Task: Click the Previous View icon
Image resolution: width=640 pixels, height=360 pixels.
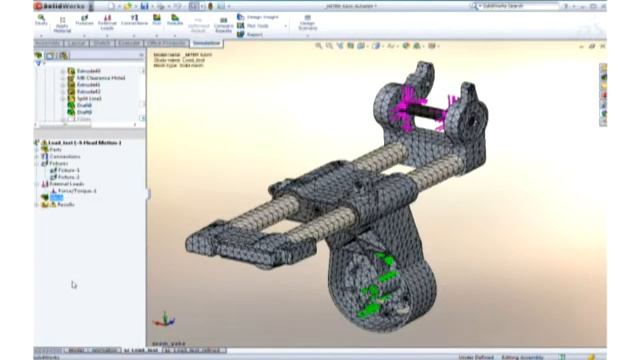Action: tap(340, 46)
